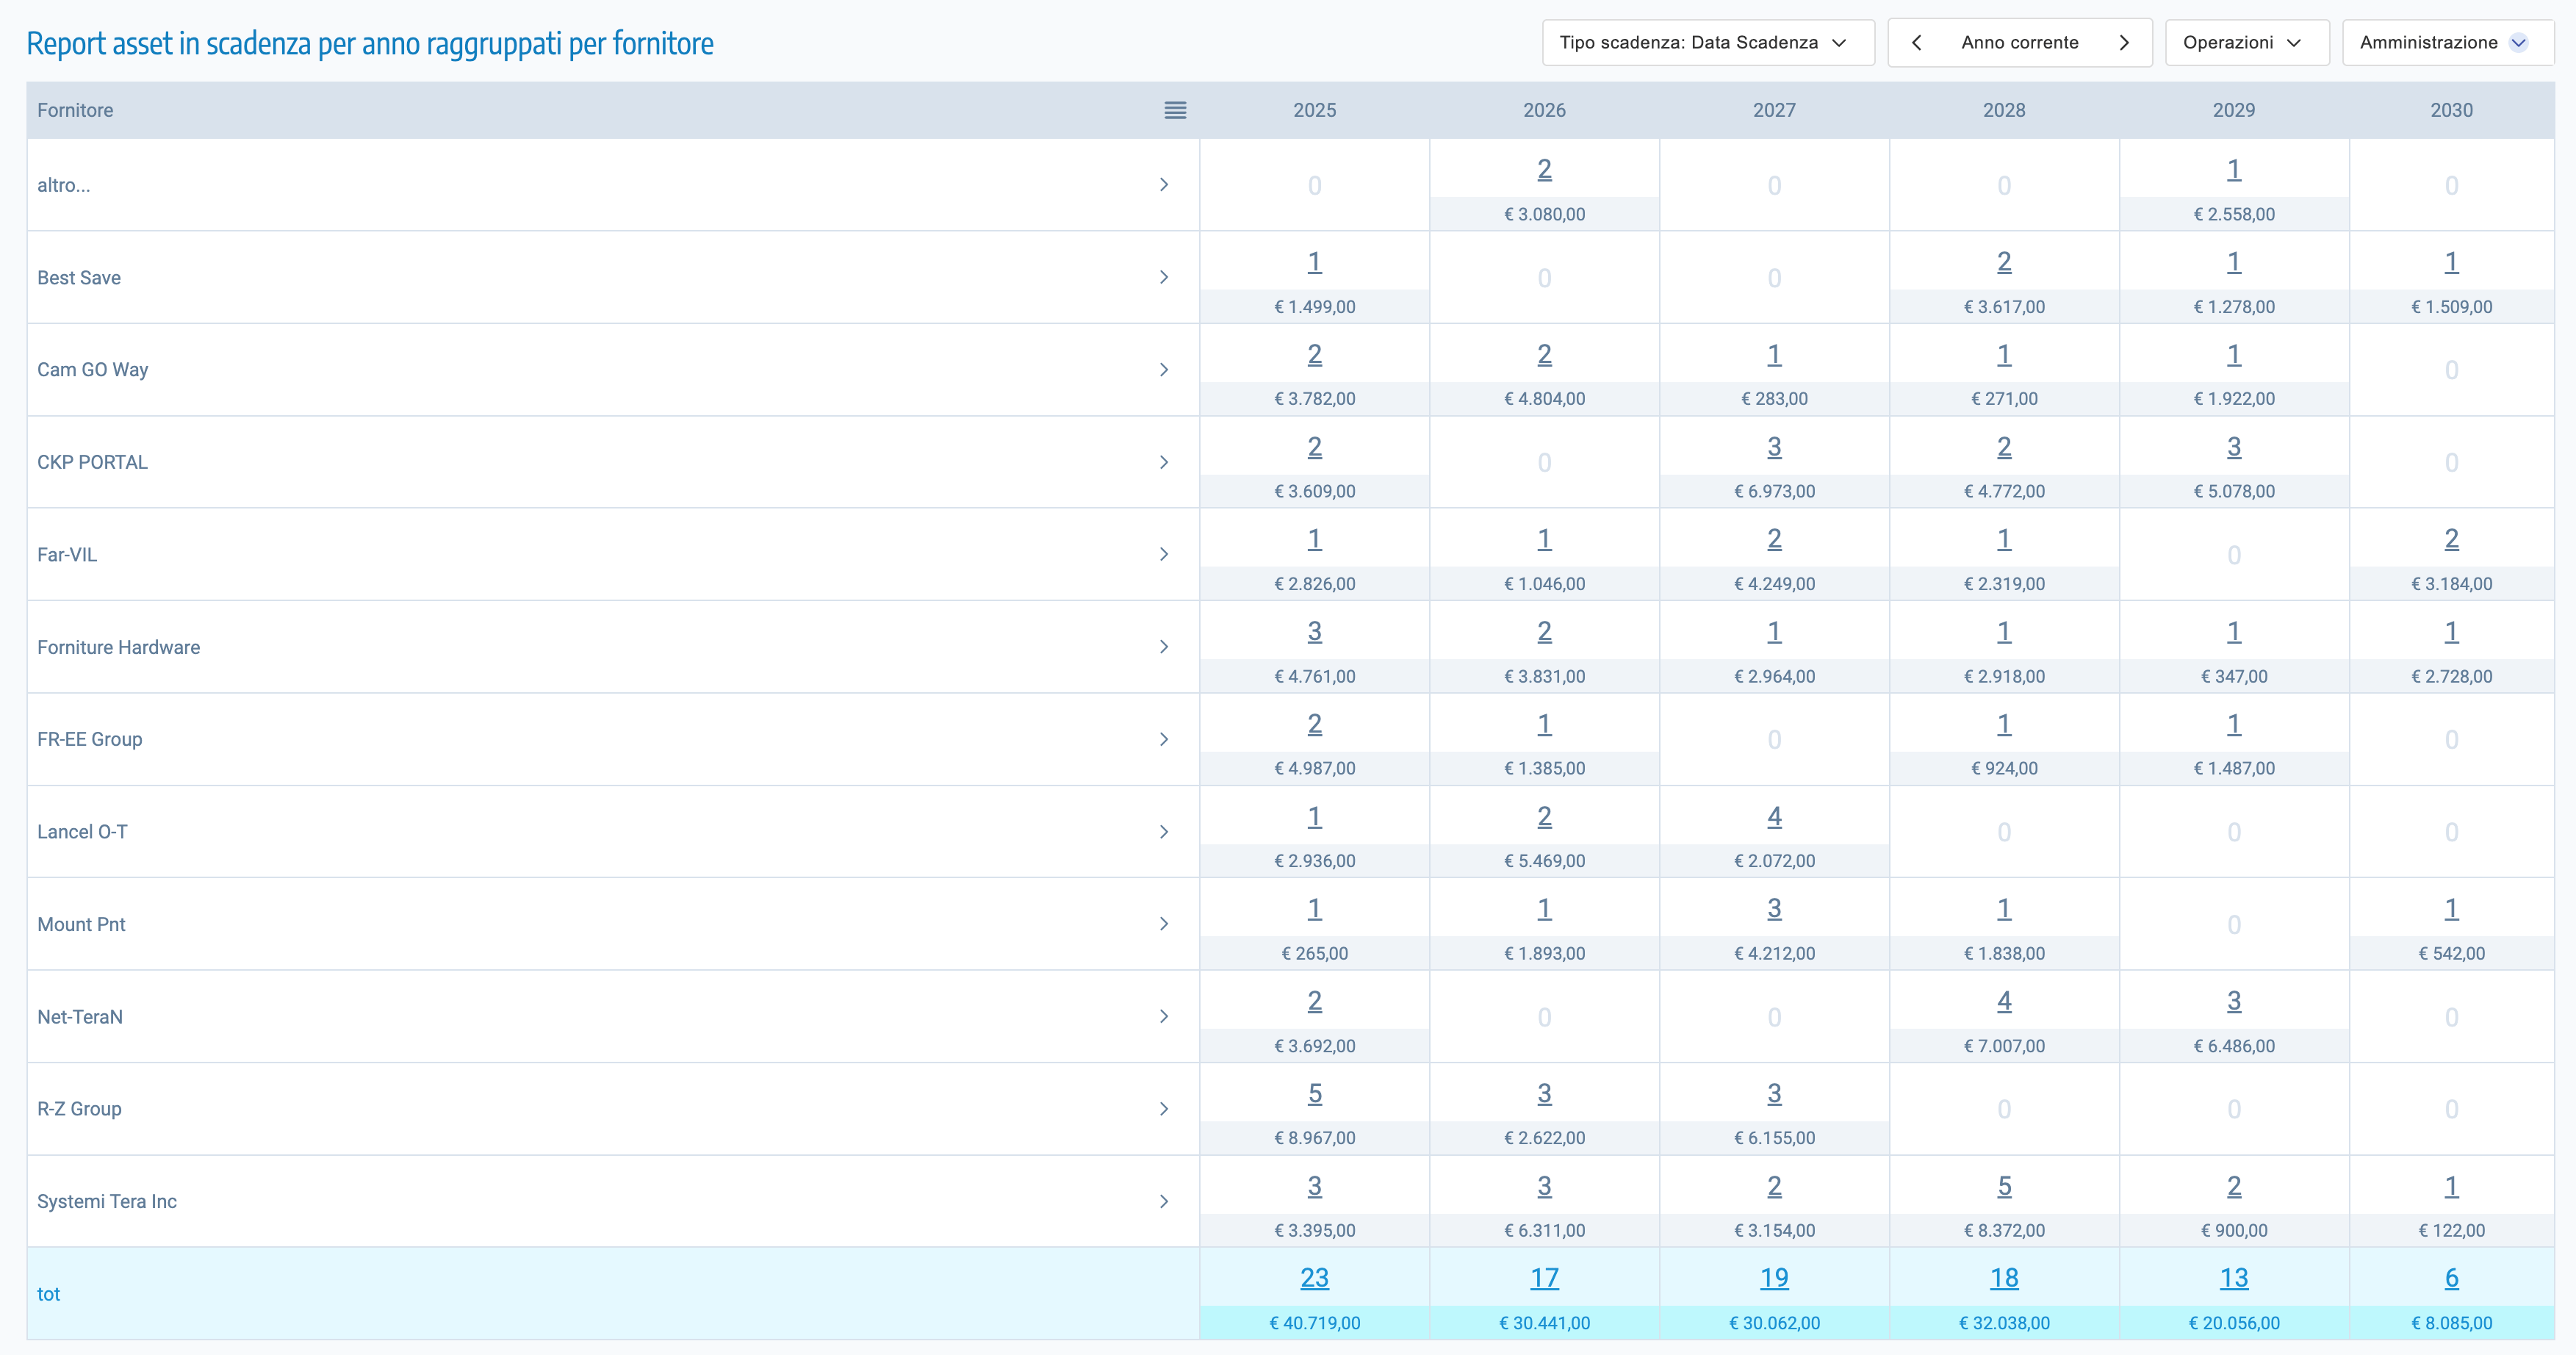2576x1355 pixels.
Task: Expand the Lancel O-T row chevron
Action: tap(1164, 832)
